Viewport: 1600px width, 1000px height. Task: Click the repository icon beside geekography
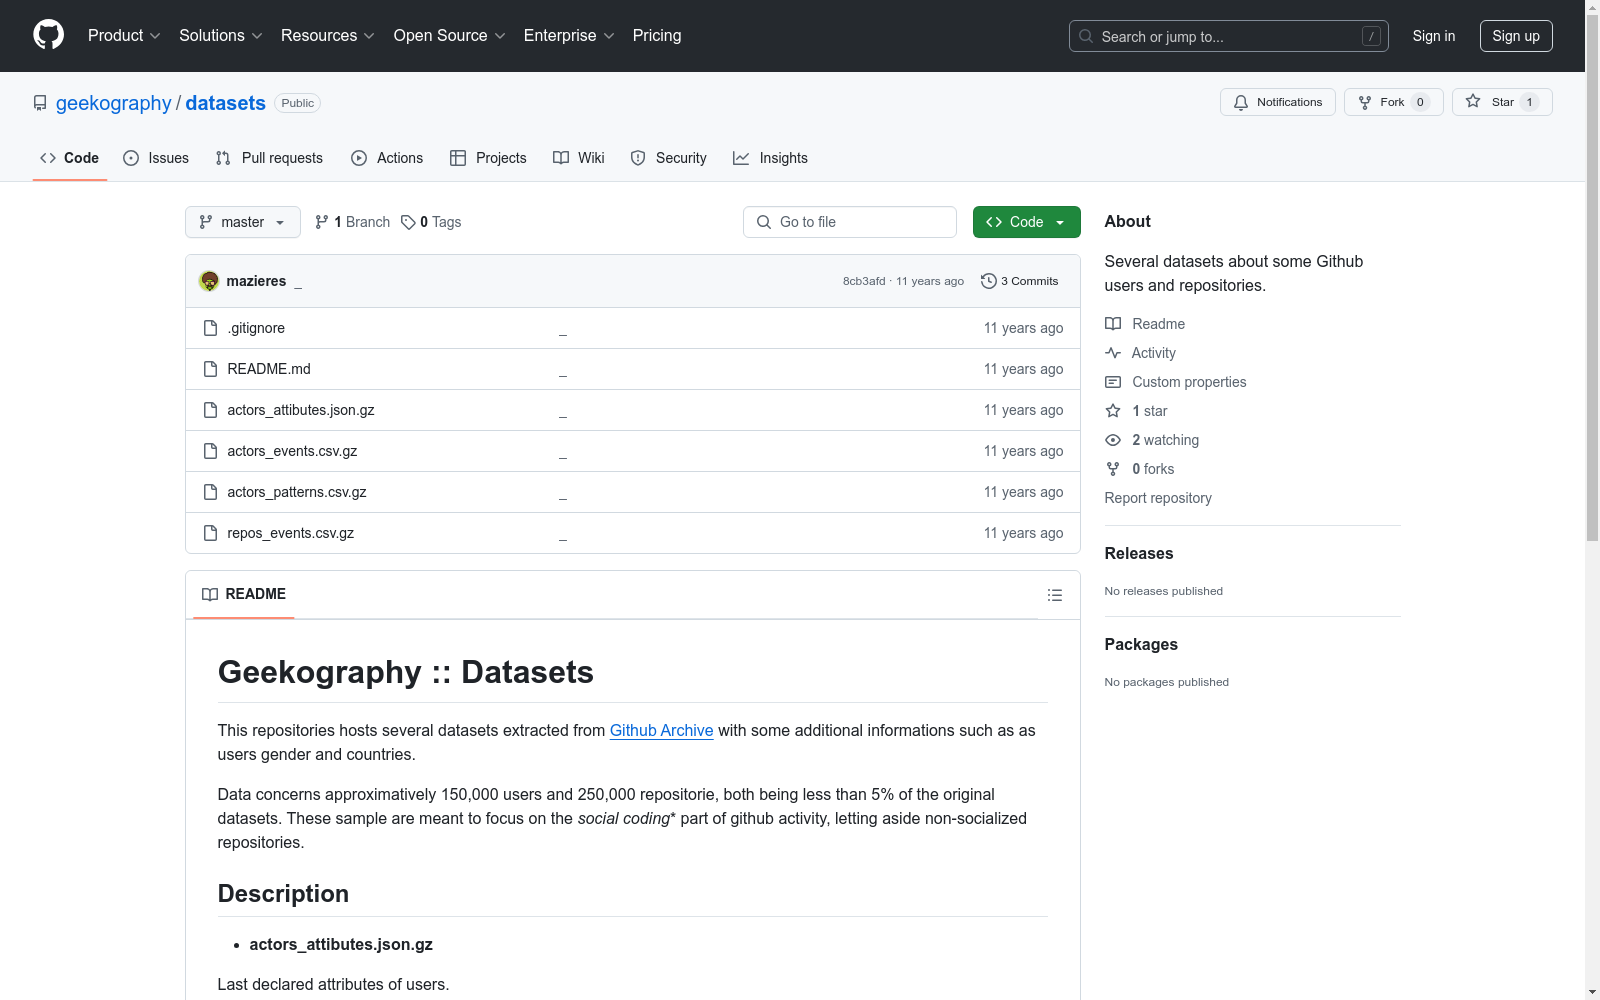(40, 103)
